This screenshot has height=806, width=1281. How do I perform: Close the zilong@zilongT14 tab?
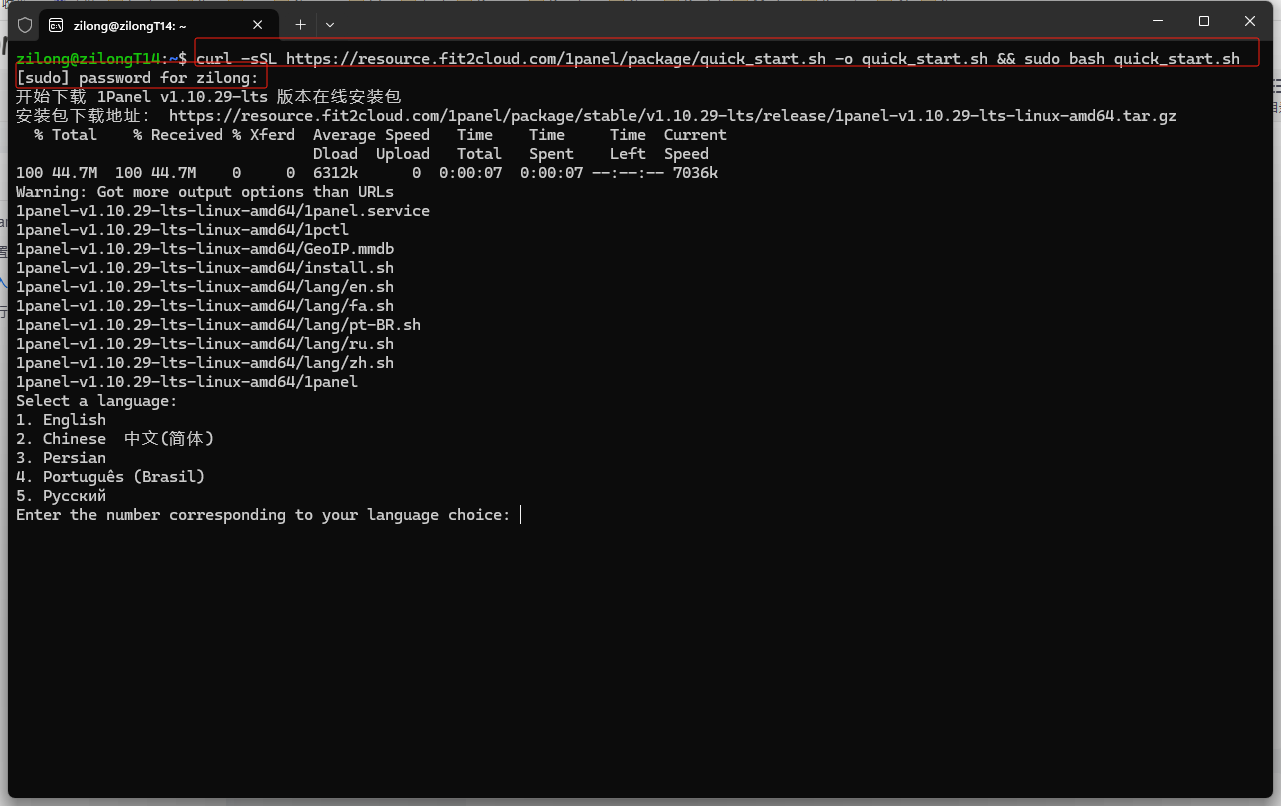click(258, 25)
